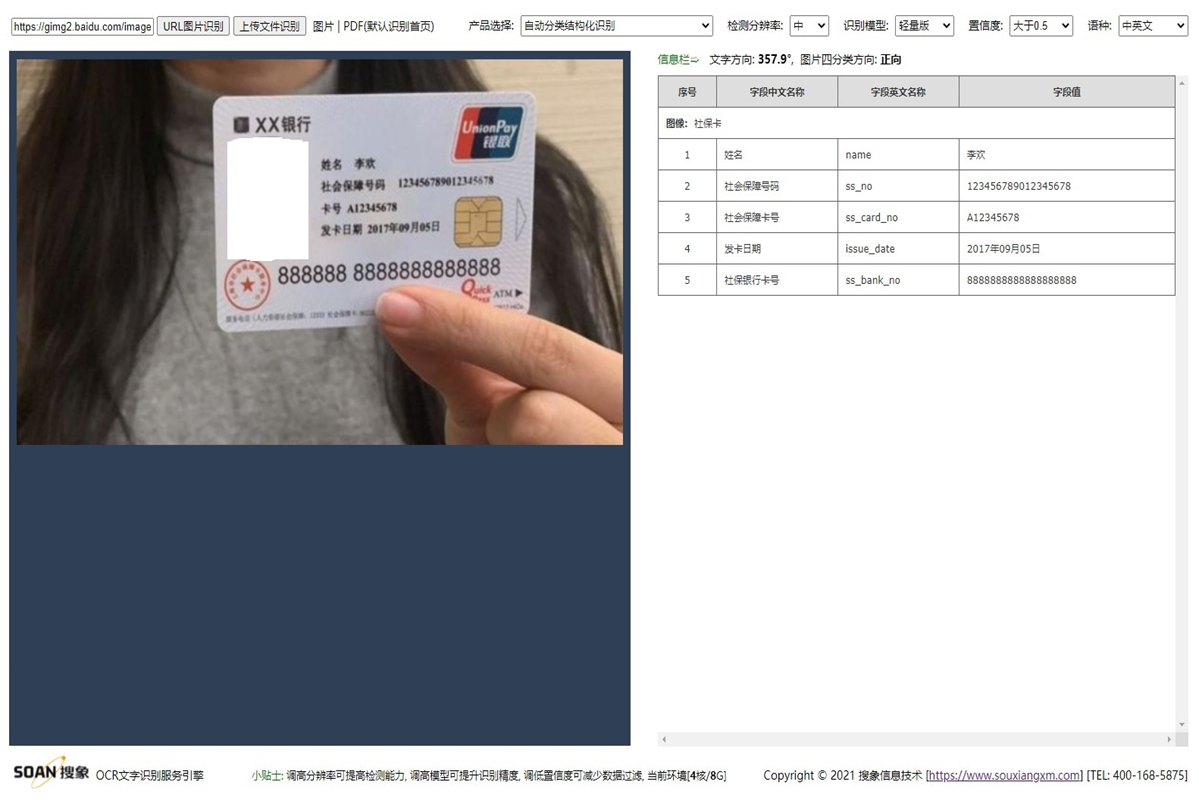
Task: Open the 置信度 dropdown
Action: pyautogui.click(x=1040, y=25)
